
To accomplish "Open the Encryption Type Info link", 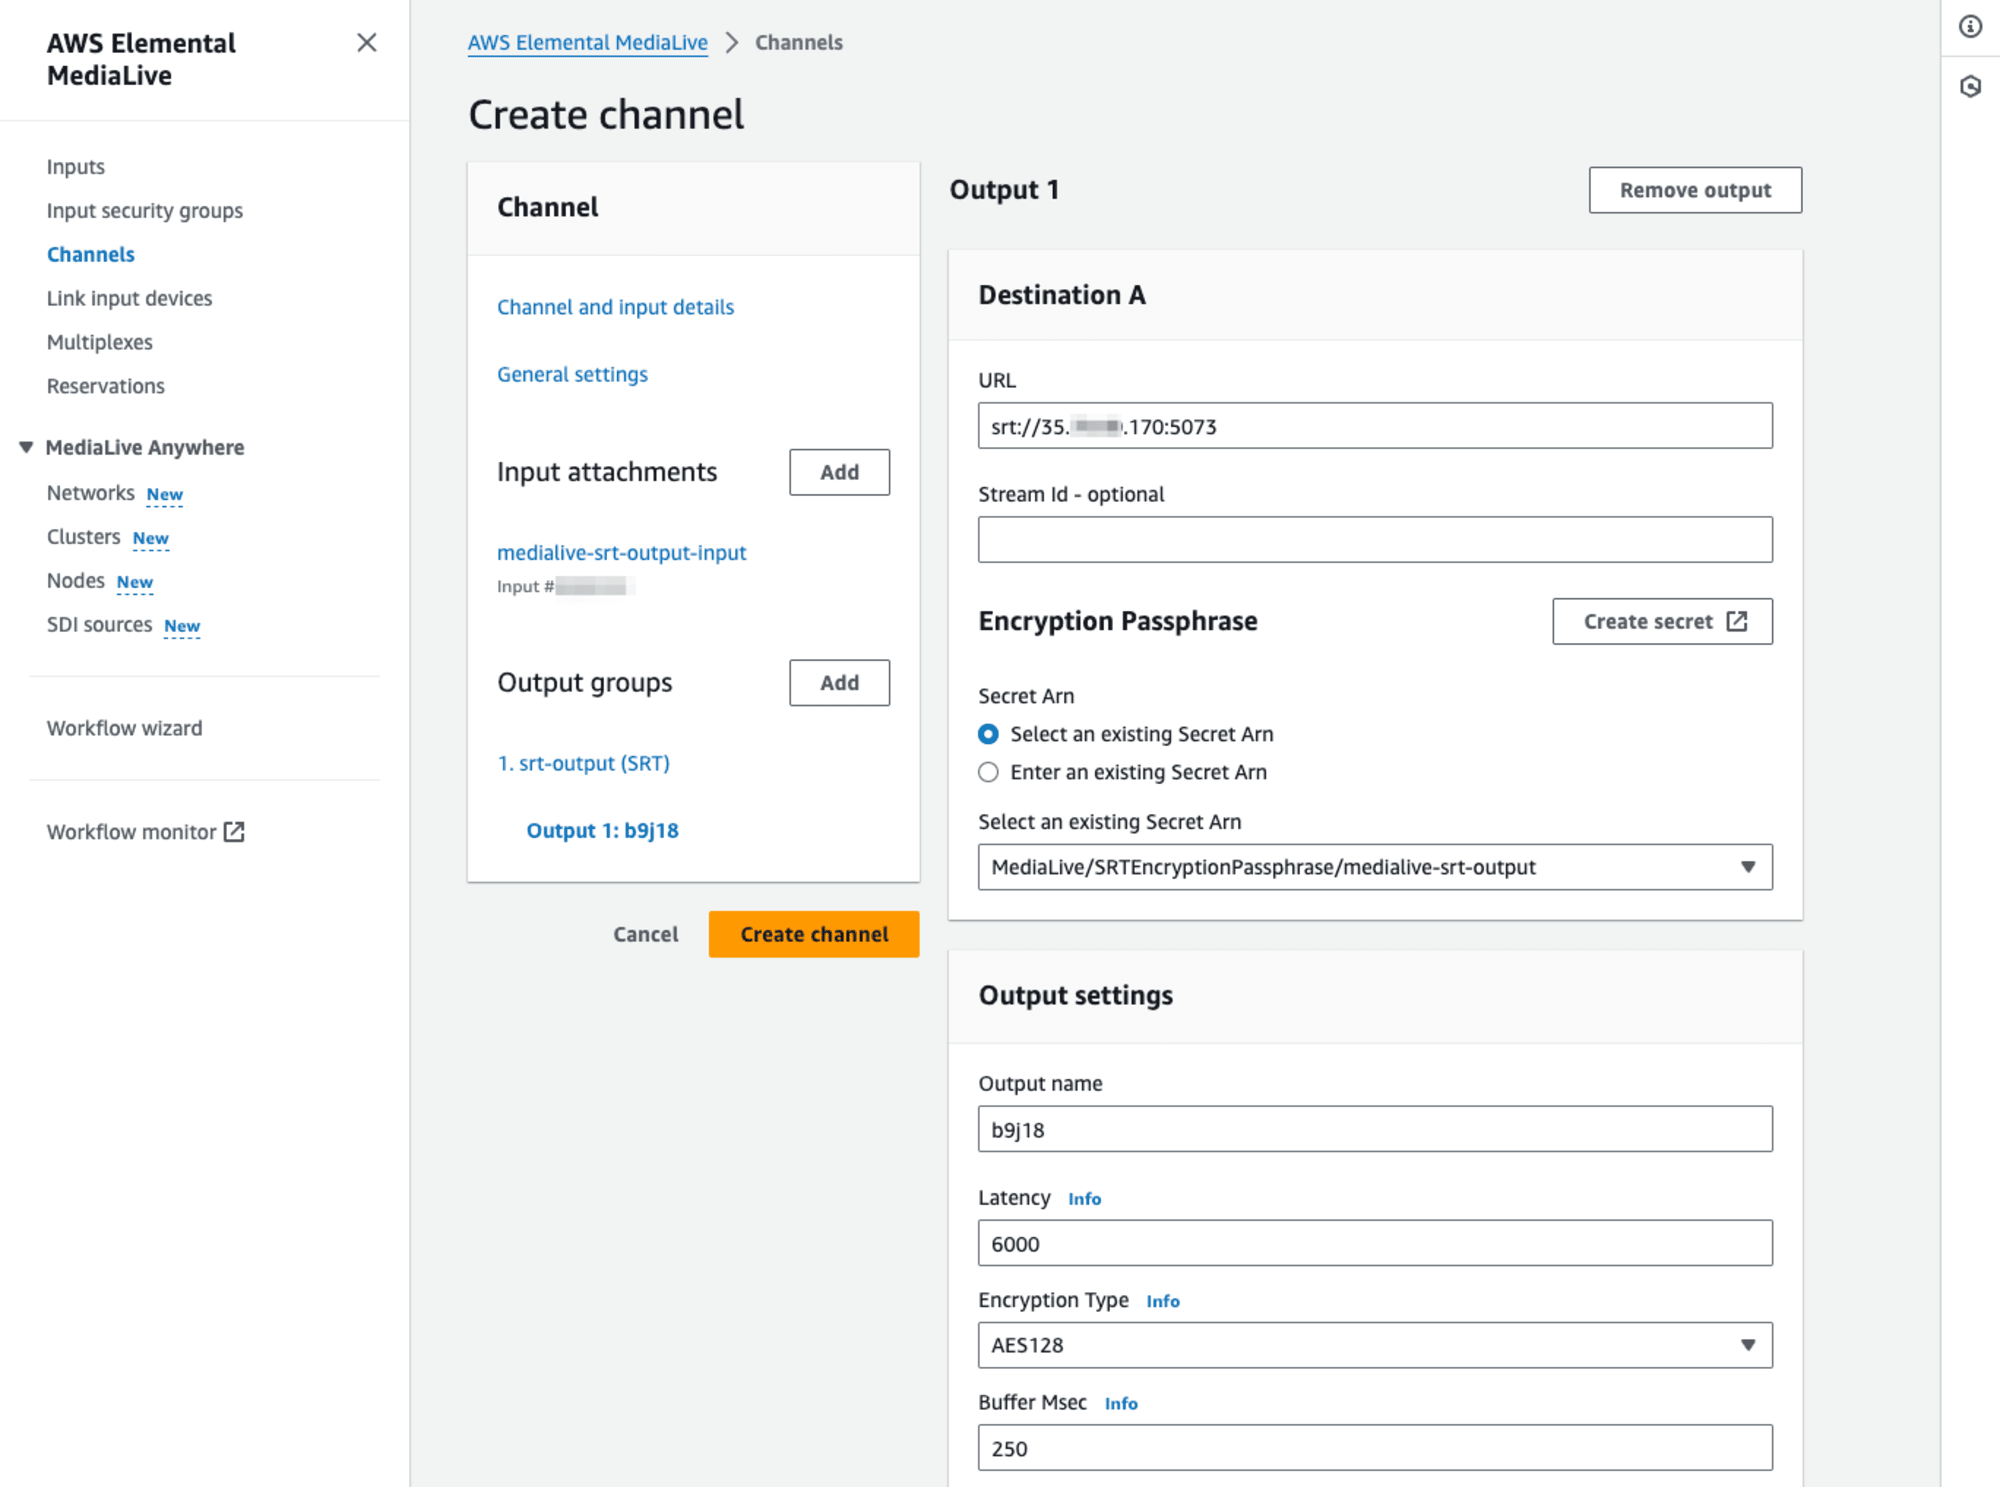I will pos(1163,1301).
